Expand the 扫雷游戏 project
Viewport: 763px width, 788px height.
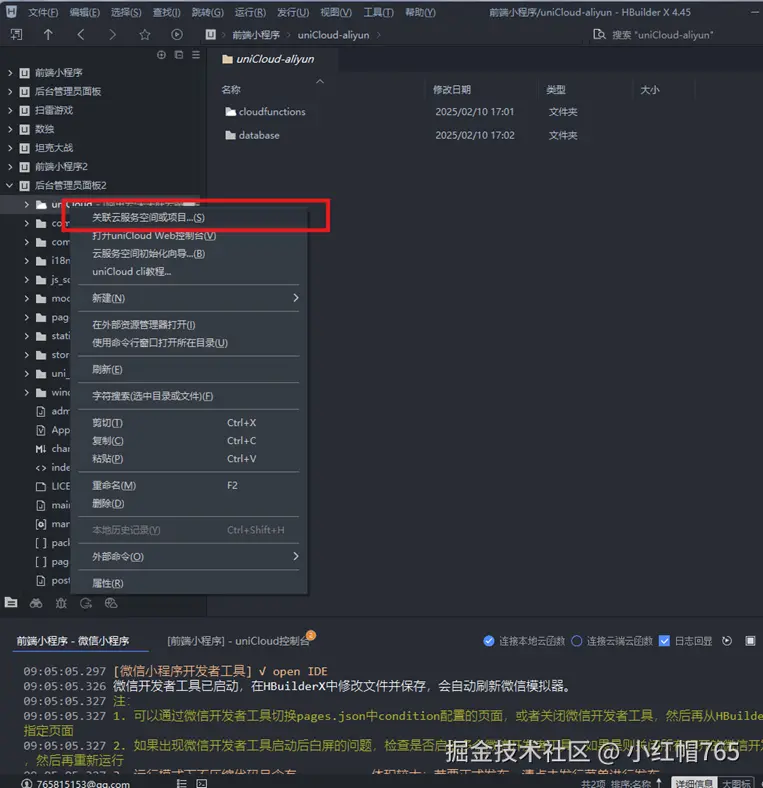pos(10,110)
